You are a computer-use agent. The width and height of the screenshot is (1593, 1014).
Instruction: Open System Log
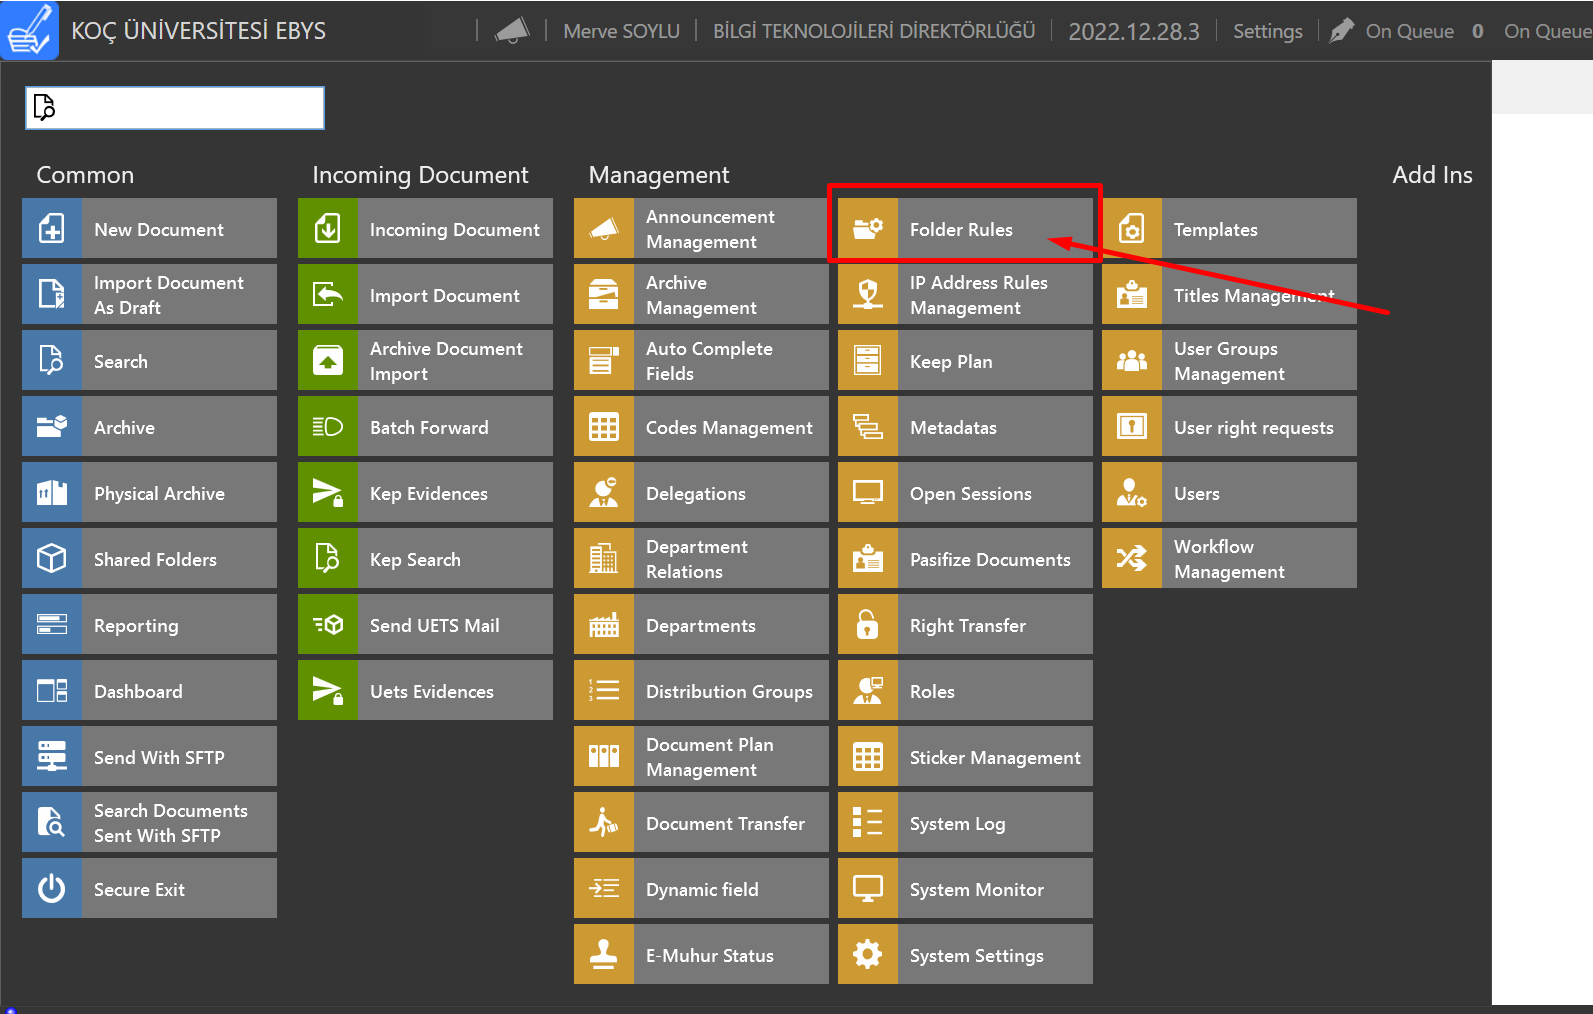click(965, 823)
